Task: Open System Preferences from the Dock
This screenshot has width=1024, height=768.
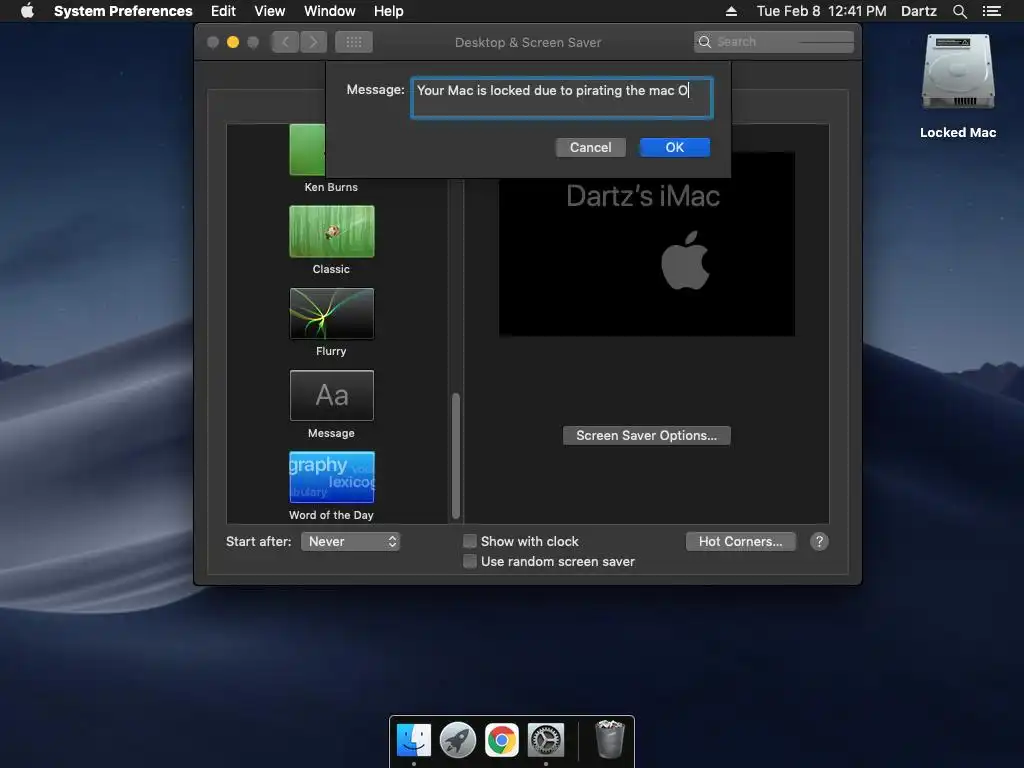Action: 546,740
